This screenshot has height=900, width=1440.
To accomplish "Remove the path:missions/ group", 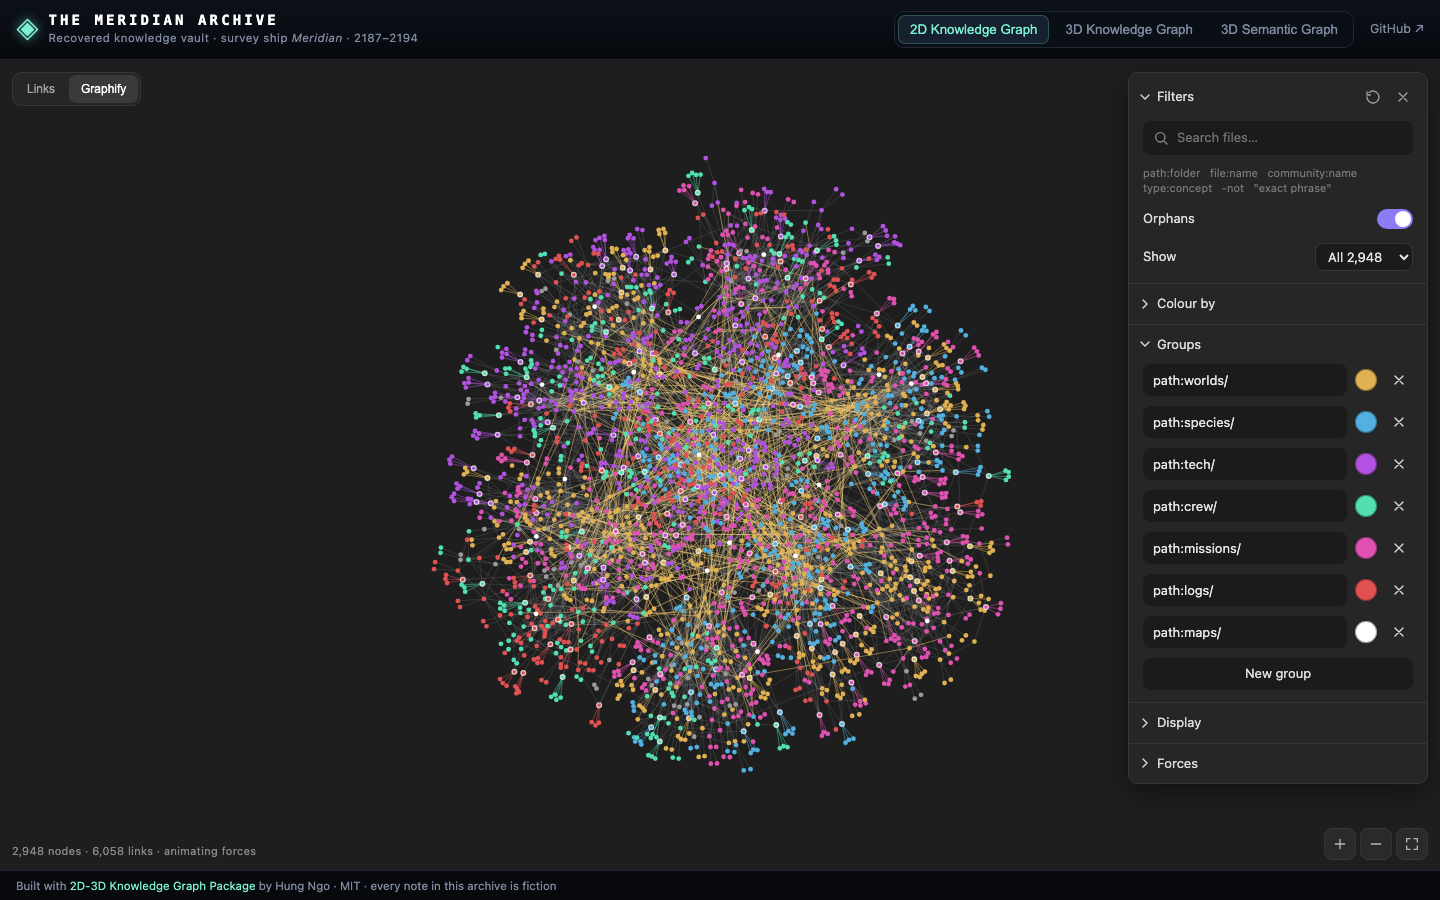I will tap(1399, 548).
